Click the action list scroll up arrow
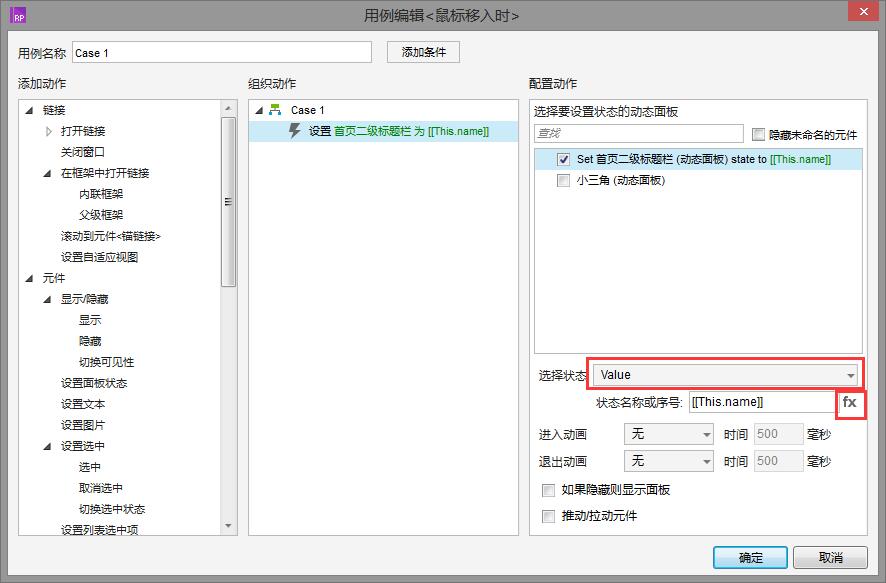This screenshot has width=886, height=583. tap(228, 108)
